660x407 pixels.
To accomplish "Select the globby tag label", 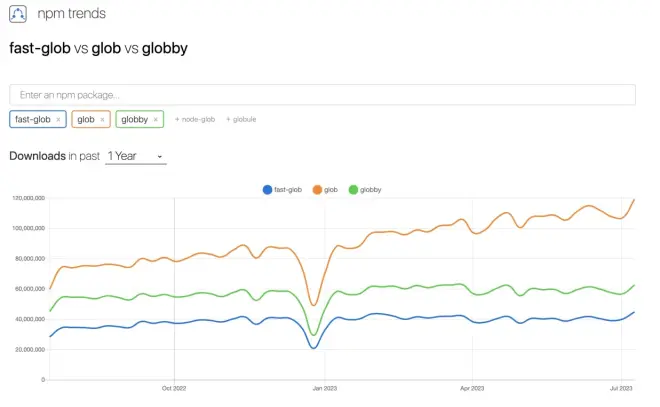I will tap(134, 120).
